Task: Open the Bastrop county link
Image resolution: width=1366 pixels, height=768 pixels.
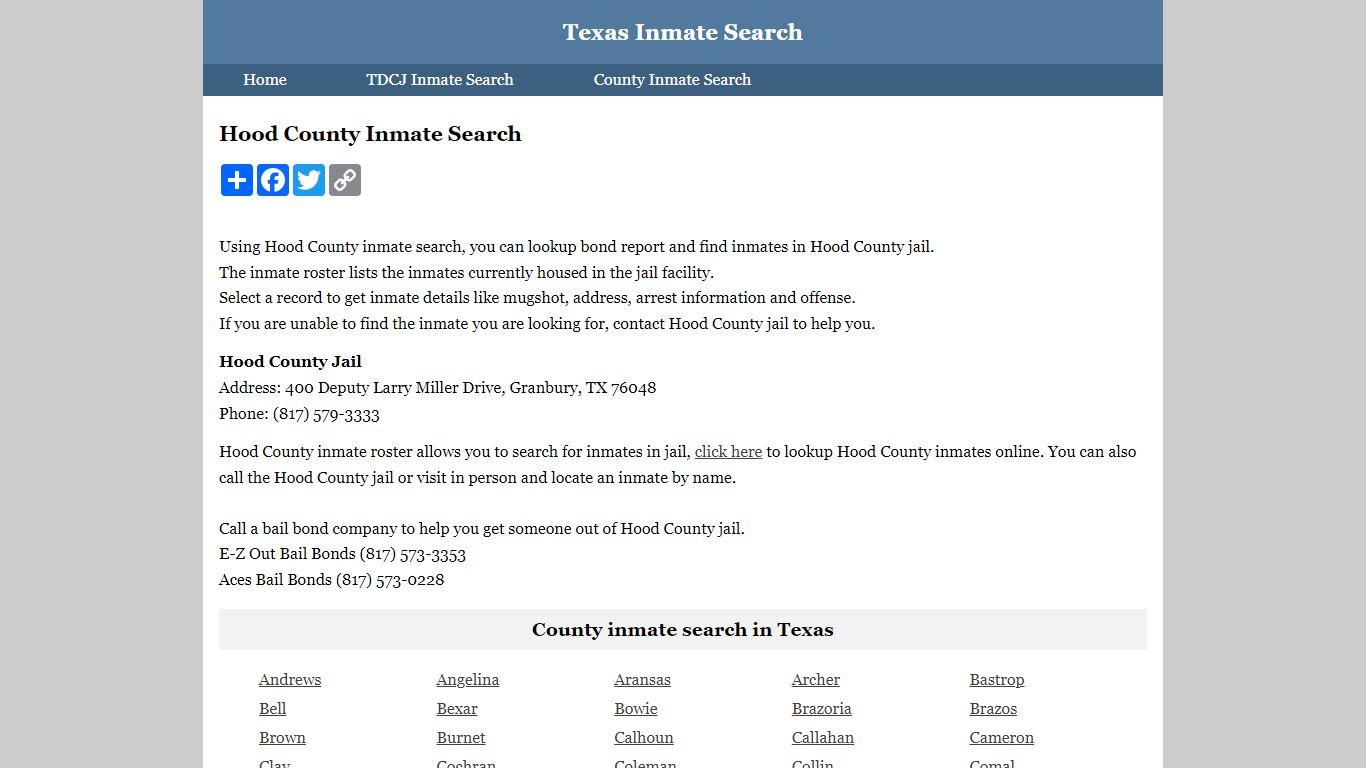Action: (x=996, y=679)
